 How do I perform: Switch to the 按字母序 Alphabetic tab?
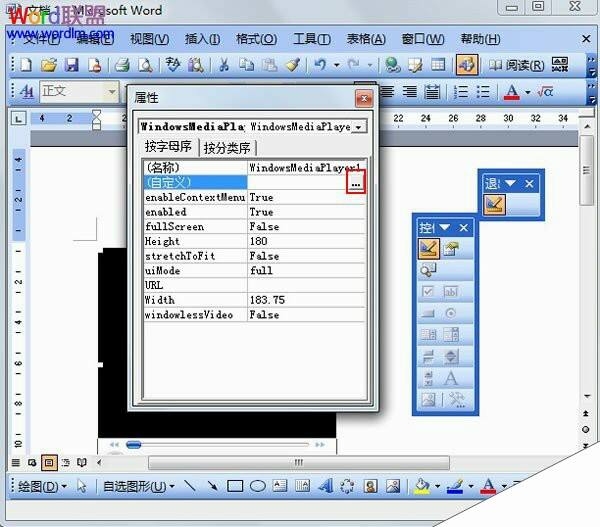(x=168, y=146)
